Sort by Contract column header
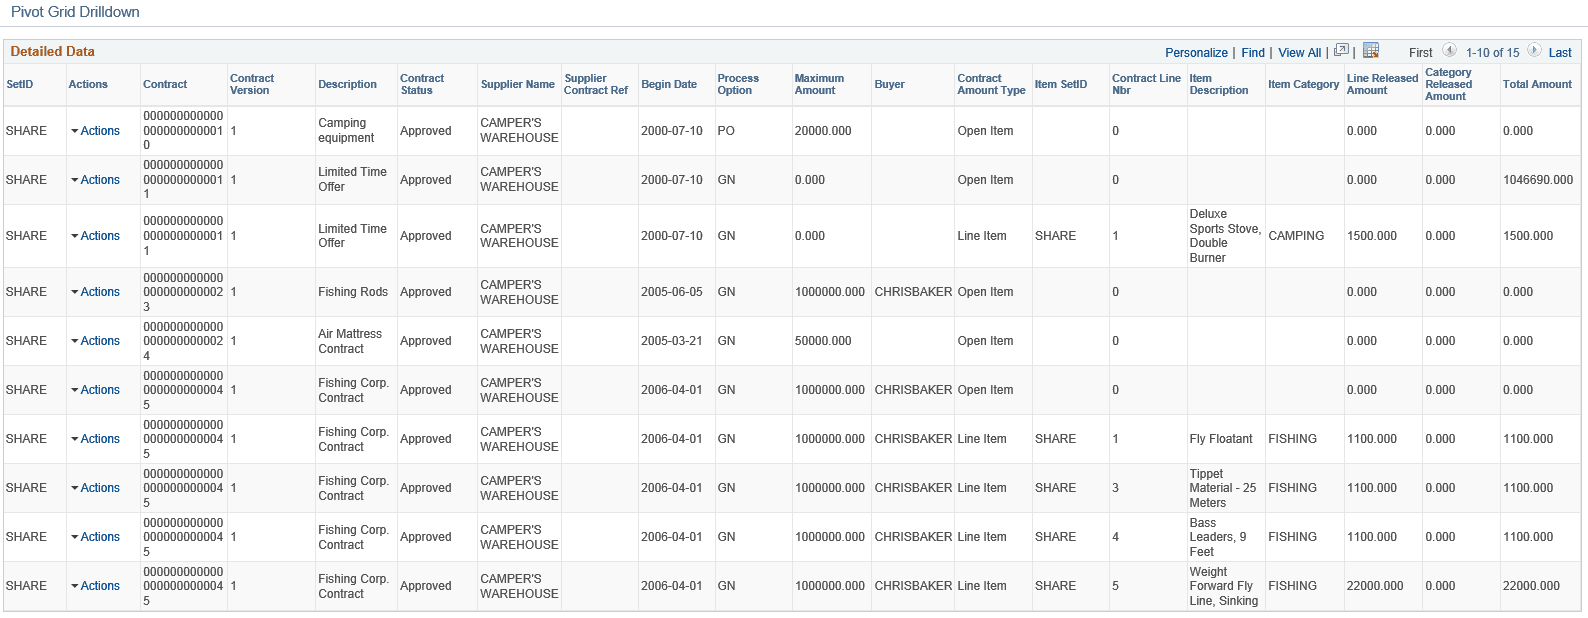Viewport: 1588px width, 618px height. click(x=165, y=84)
